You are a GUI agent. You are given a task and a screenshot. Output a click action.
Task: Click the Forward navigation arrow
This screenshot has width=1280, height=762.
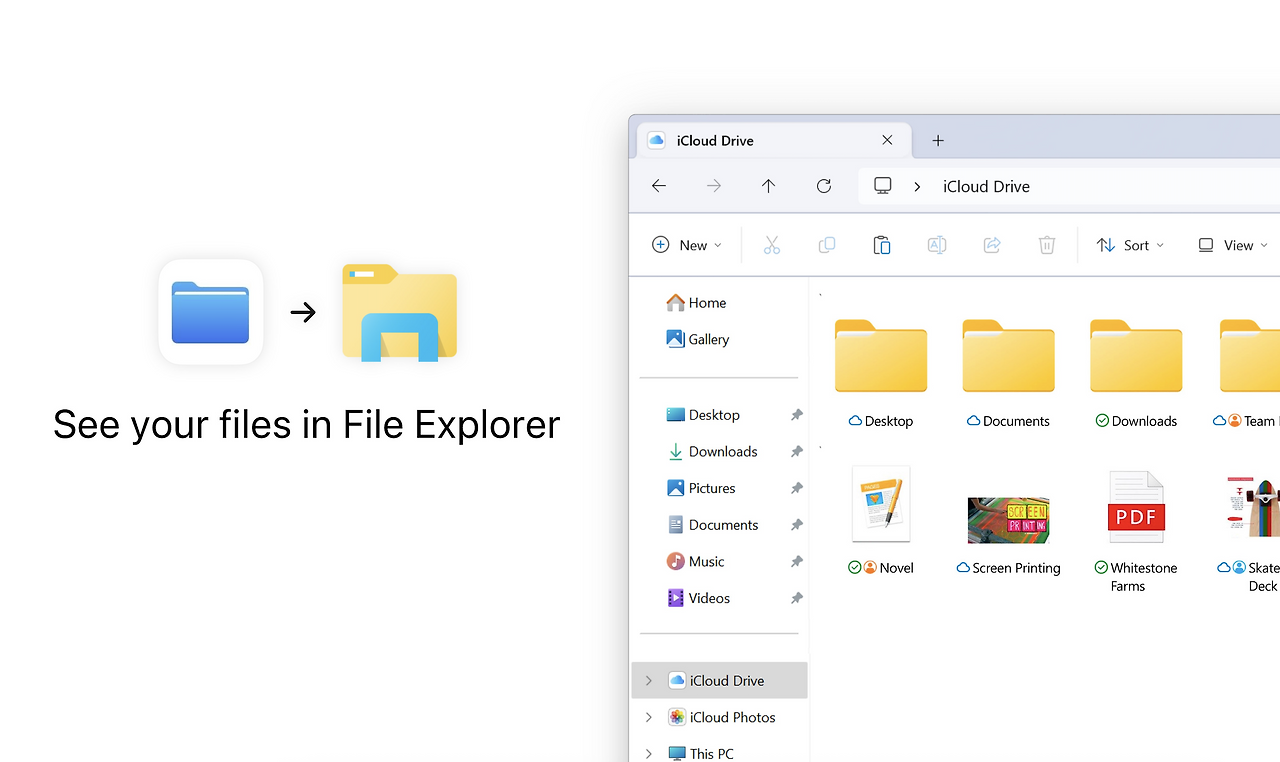[x=714, y=186]
